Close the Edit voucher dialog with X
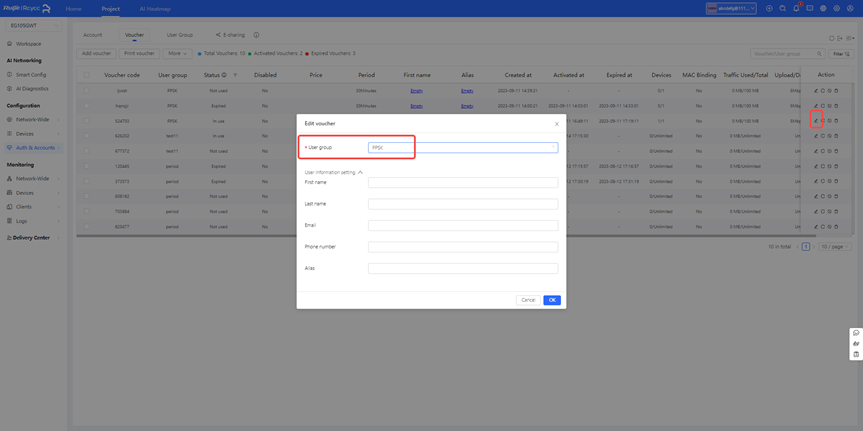The image size is (863, 431). pos(557,124)
